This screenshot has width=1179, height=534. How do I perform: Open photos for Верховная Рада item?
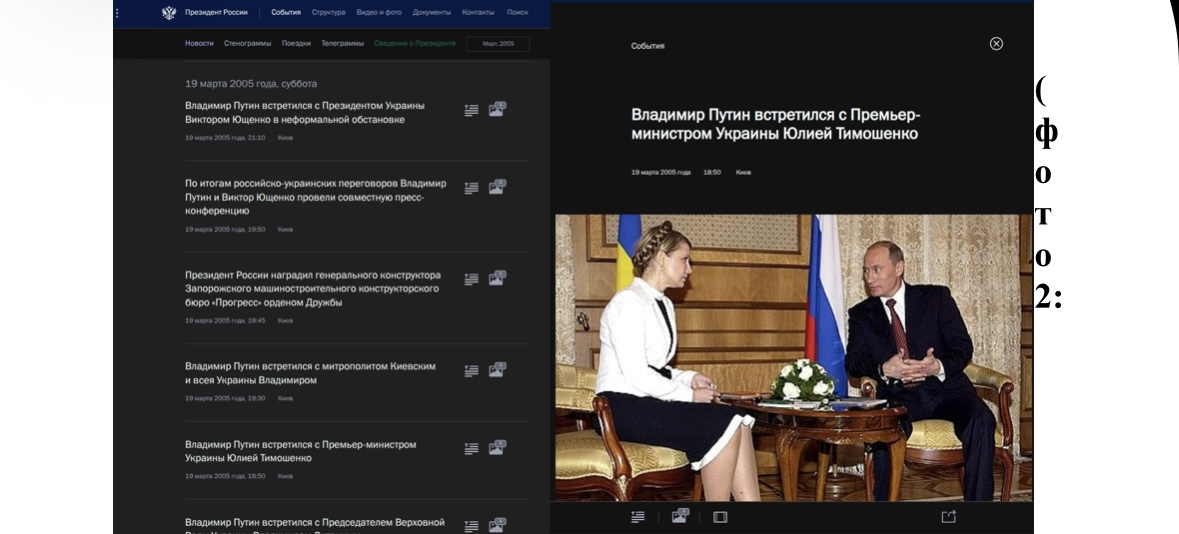(x=497, y=525)
